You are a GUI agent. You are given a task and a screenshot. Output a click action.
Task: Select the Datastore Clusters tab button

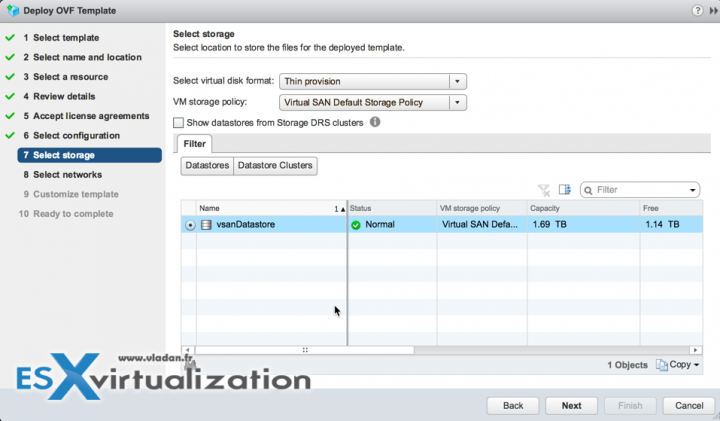click(x=275, y=166)
